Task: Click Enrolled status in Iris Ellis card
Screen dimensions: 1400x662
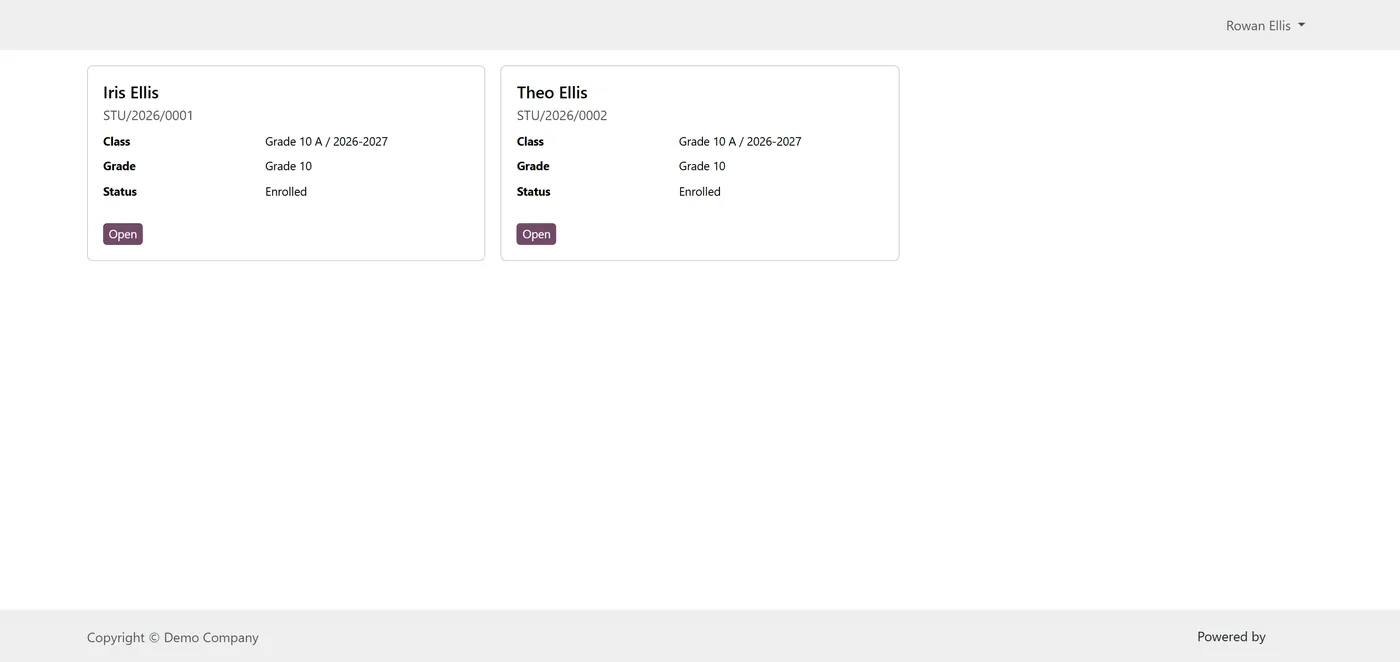Action: (x=286, y=192)
